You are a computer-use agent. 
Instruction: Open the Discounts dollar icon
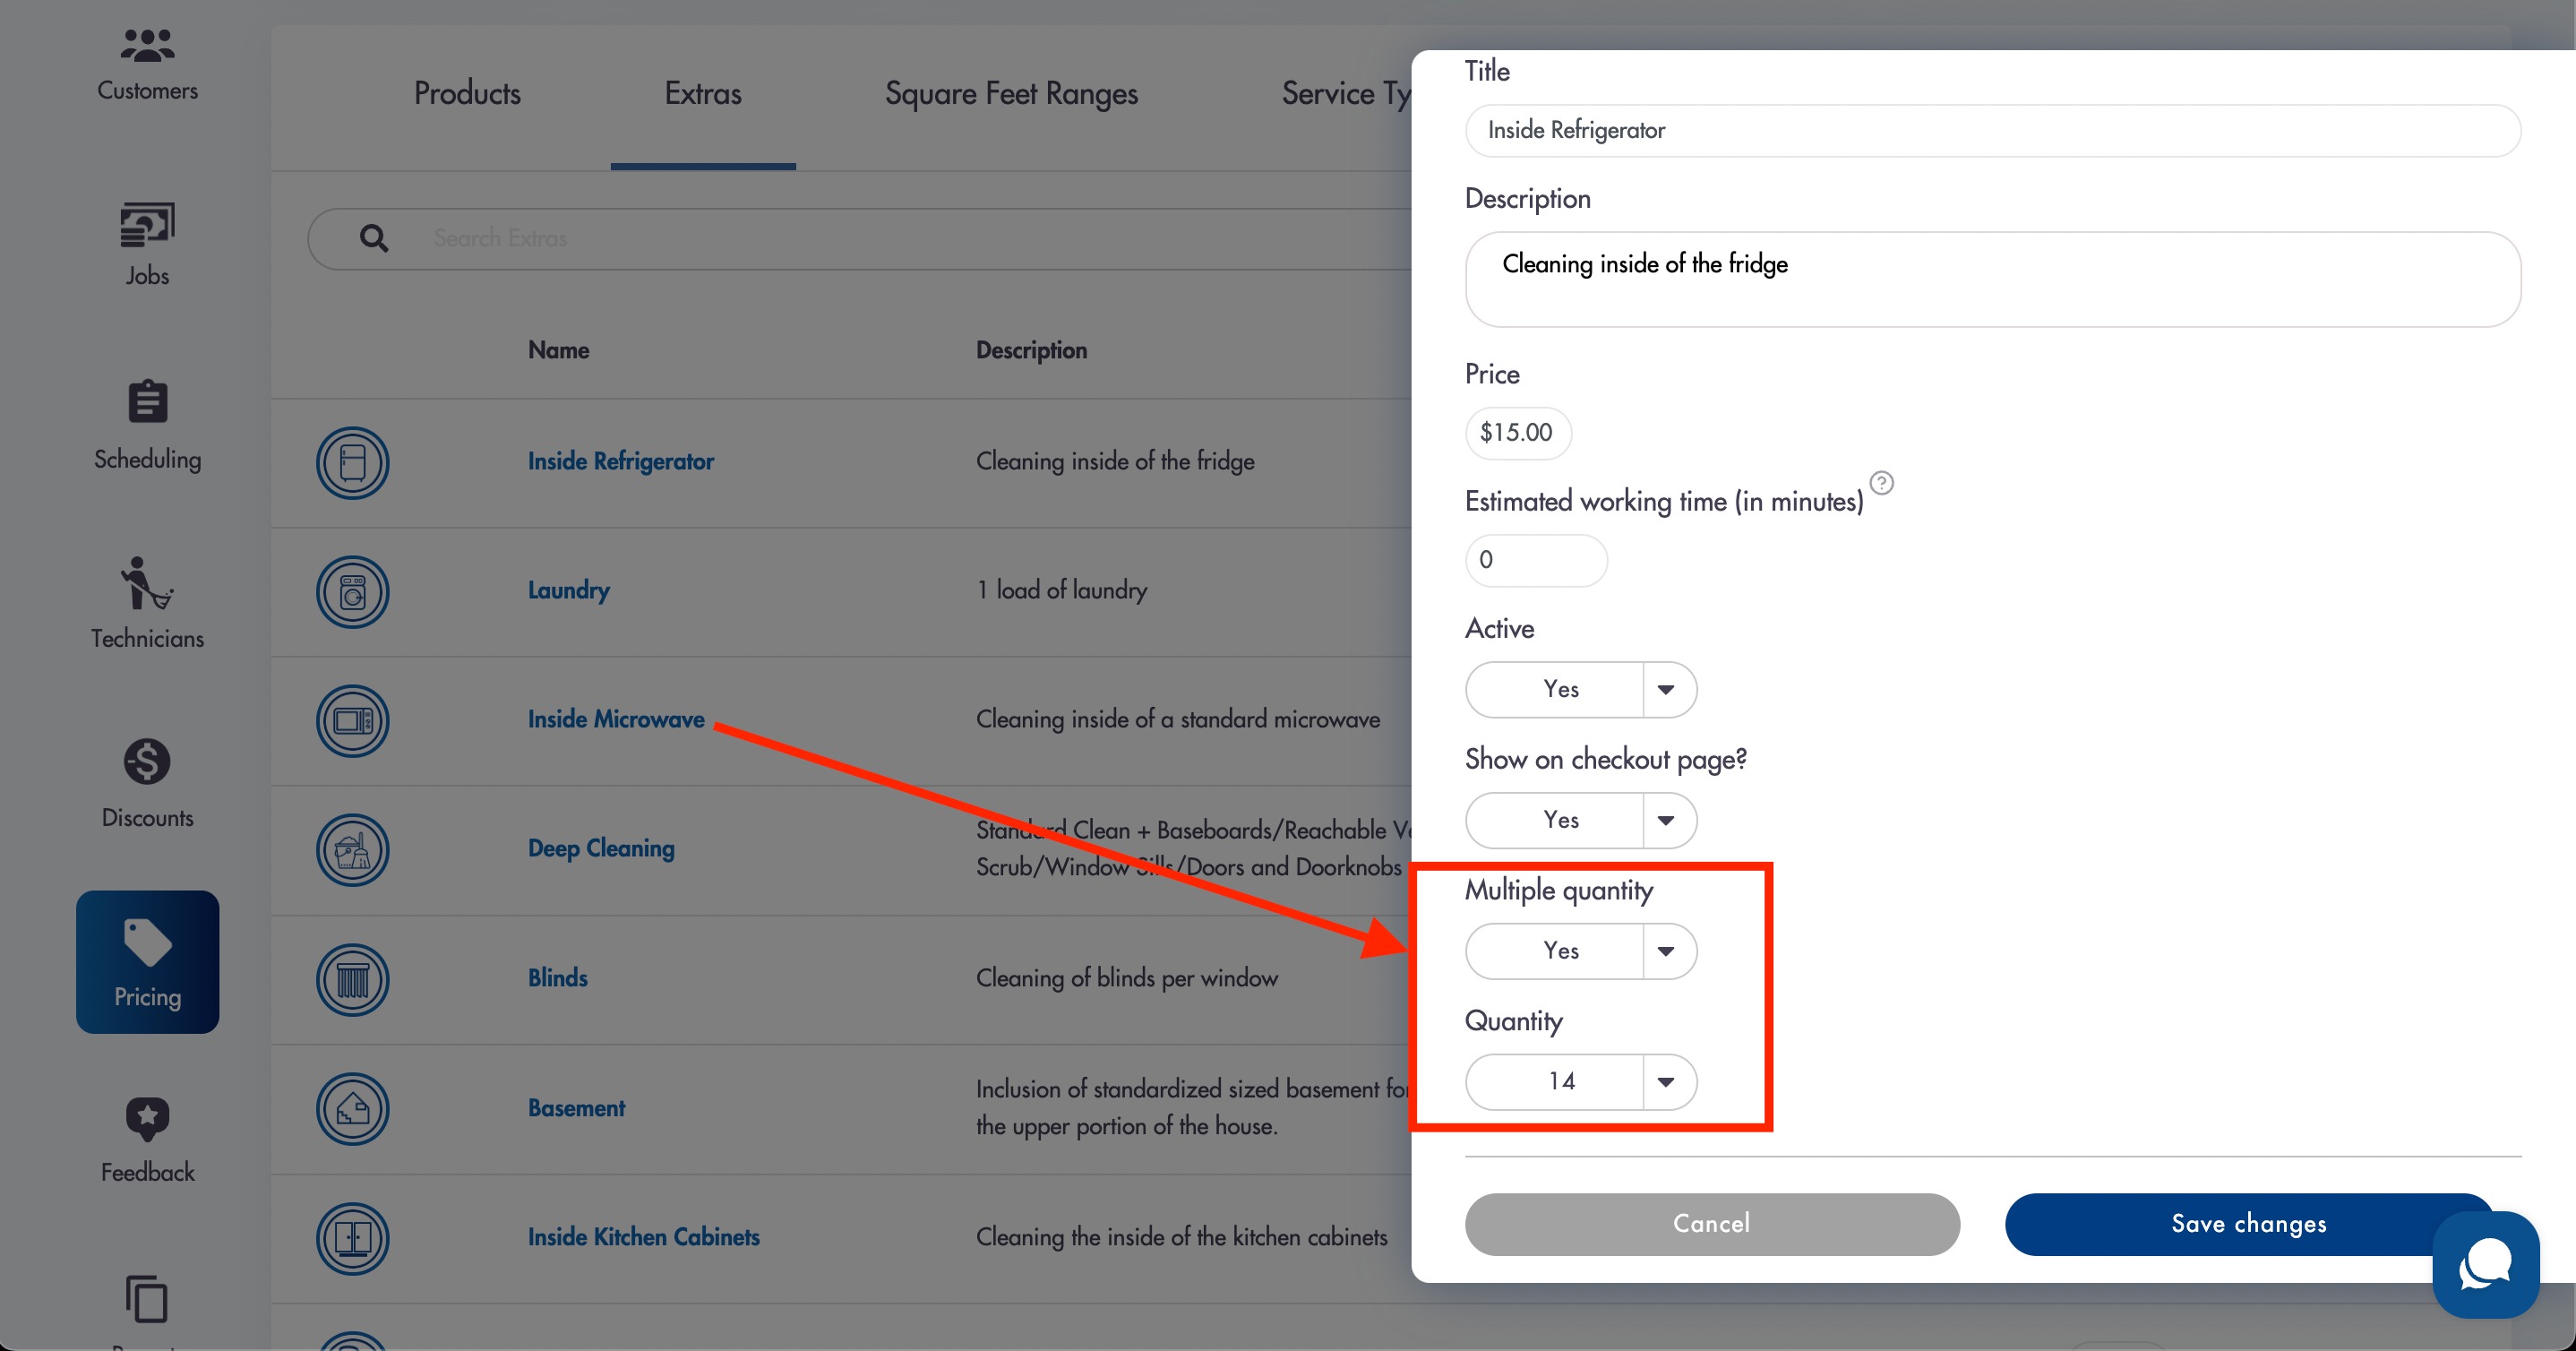click(147, 762)
